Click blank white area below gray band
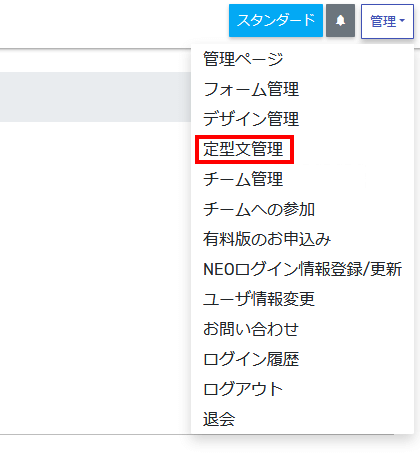This screenshot has width=420, height=471. (95, 277)
